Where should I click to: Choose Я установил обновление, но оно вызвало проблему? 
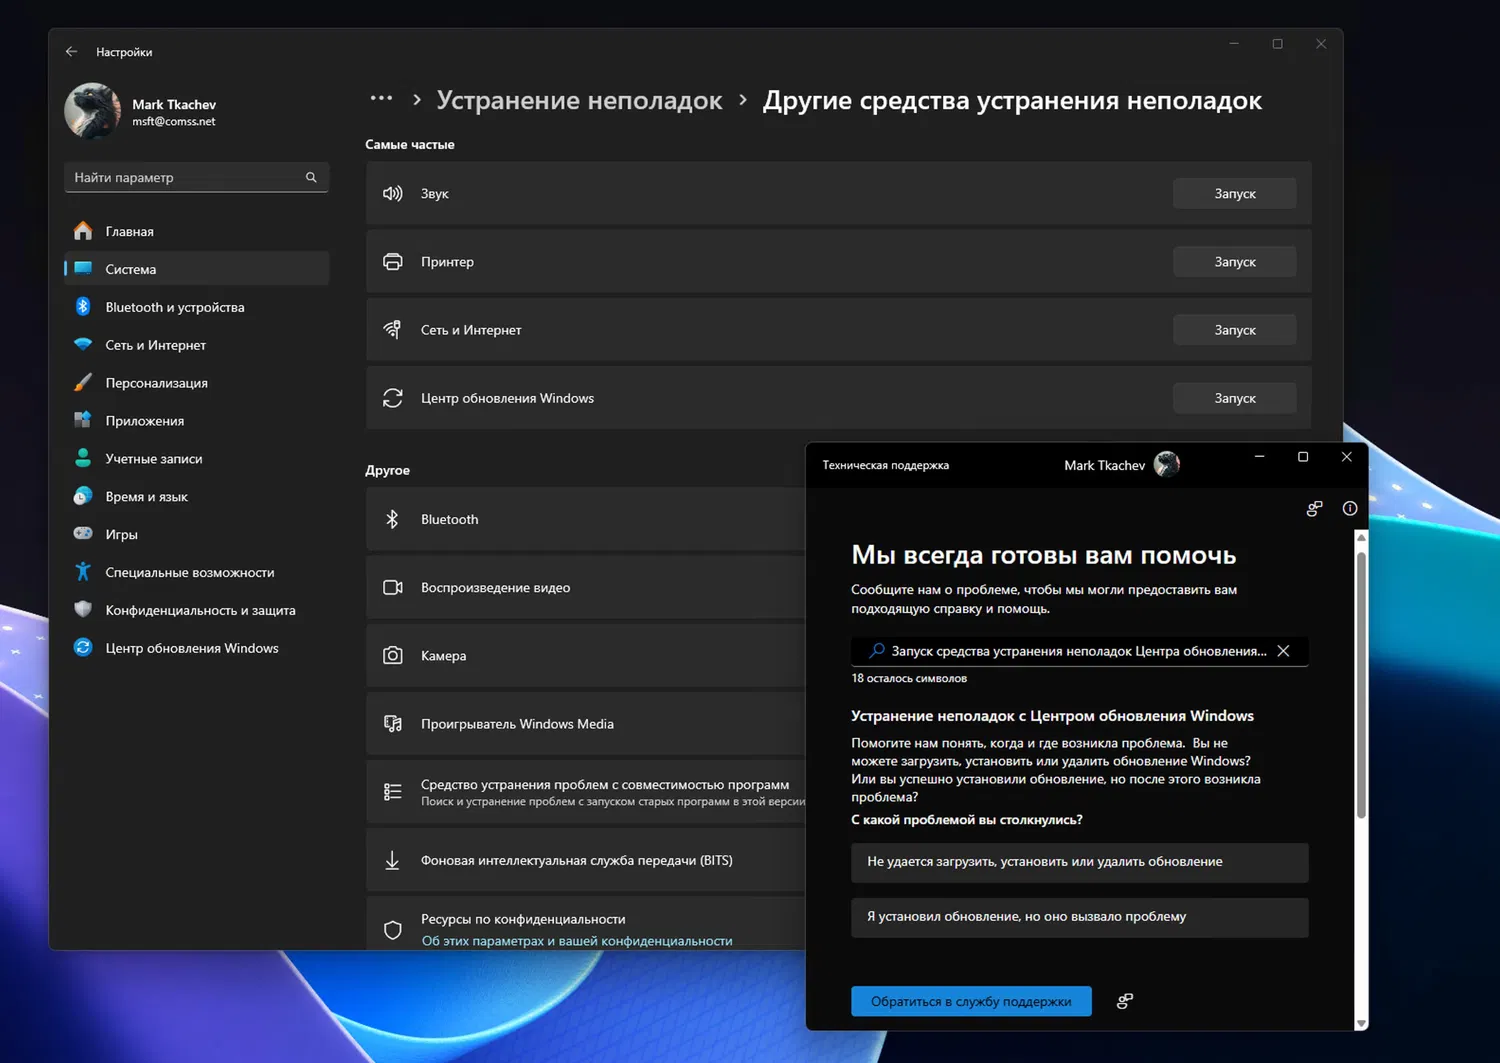pos(1080,917)
